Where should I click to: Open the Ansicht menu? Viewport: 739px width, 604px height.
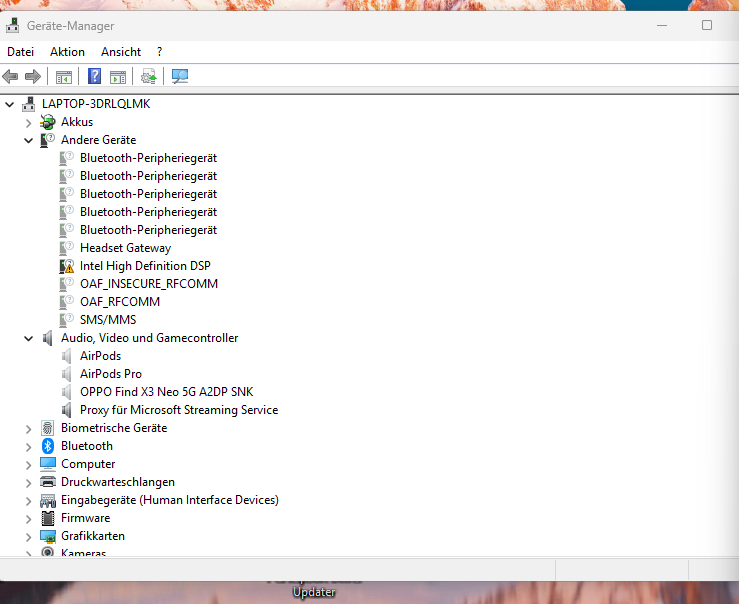pos(121,52)
